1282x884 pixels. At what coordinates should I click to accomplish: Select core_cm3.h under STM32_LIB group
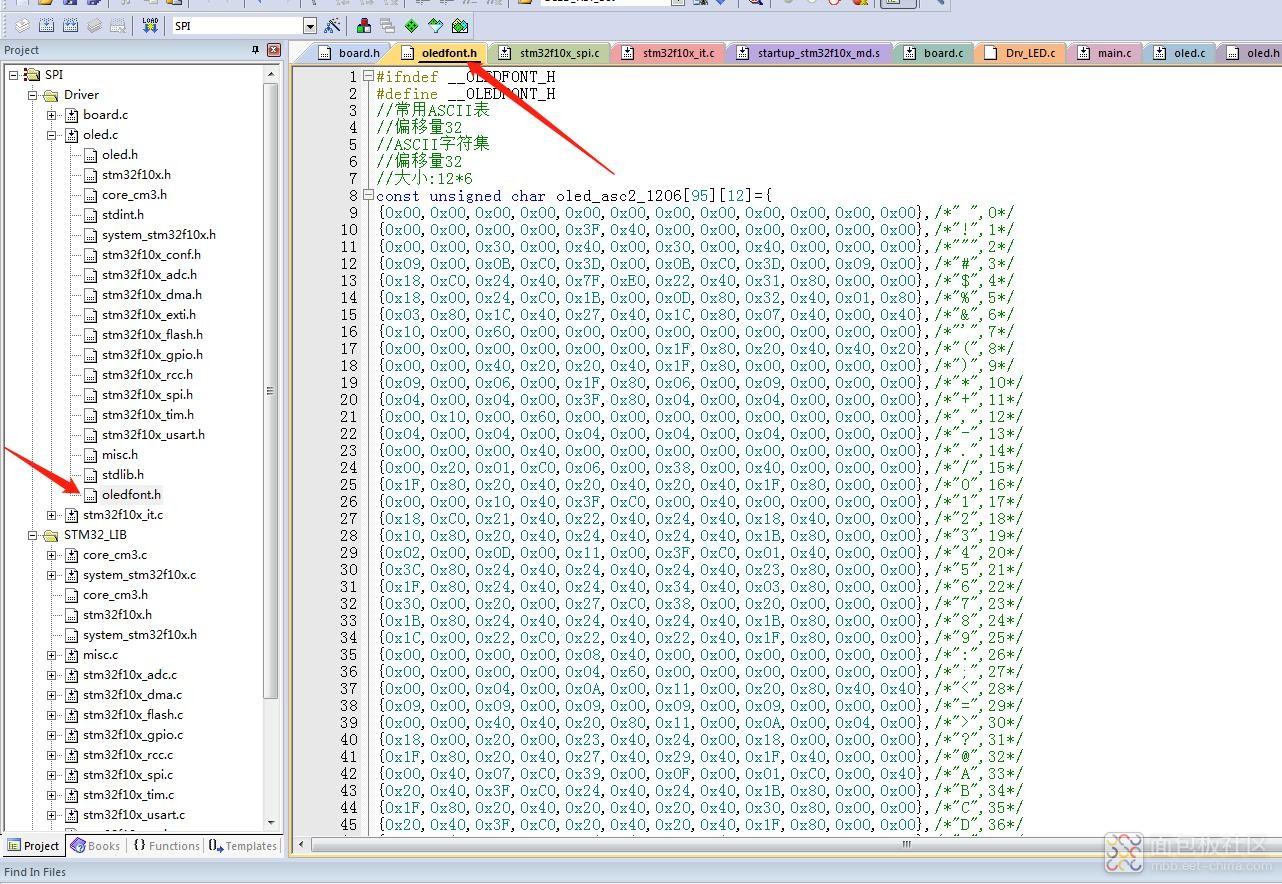point(115,595)
